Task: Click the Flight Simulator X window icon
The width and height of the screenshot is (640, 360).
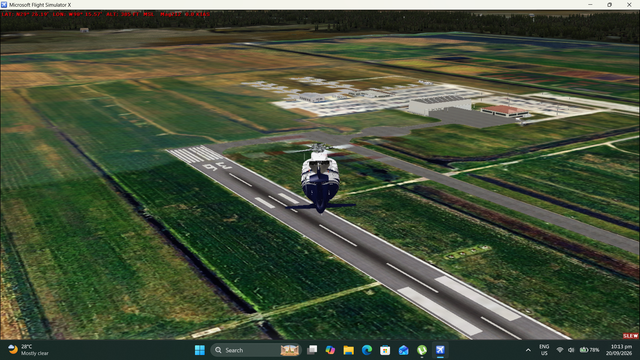Action: [x=4, y=5]
